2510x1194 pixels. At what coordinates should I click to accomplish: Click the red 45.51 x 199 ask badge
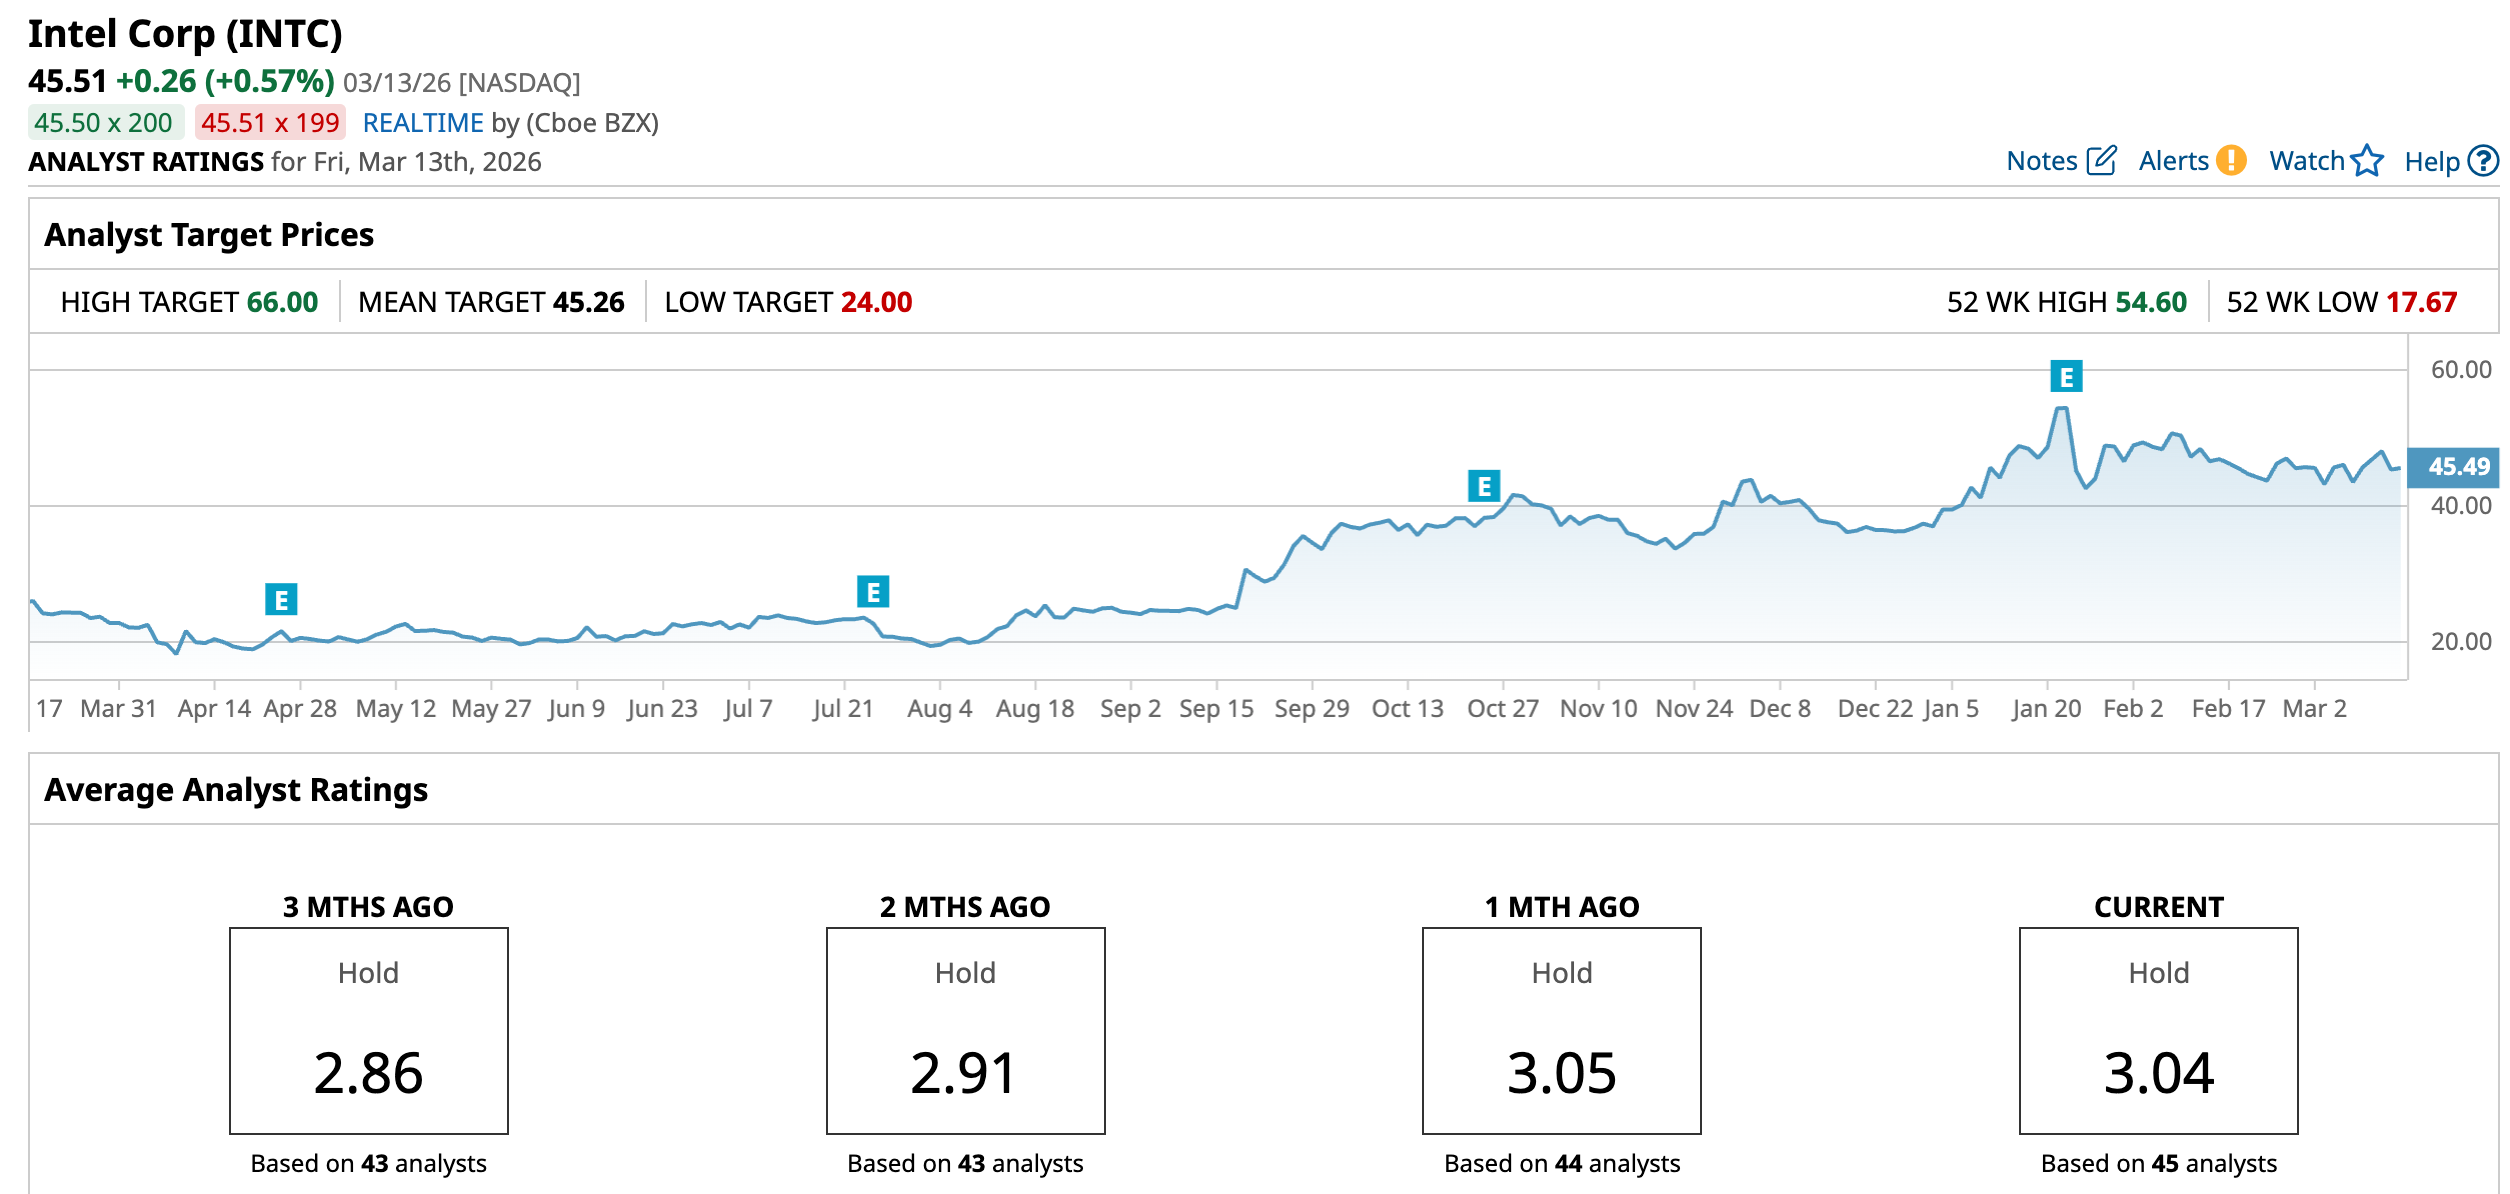[270, 123]
